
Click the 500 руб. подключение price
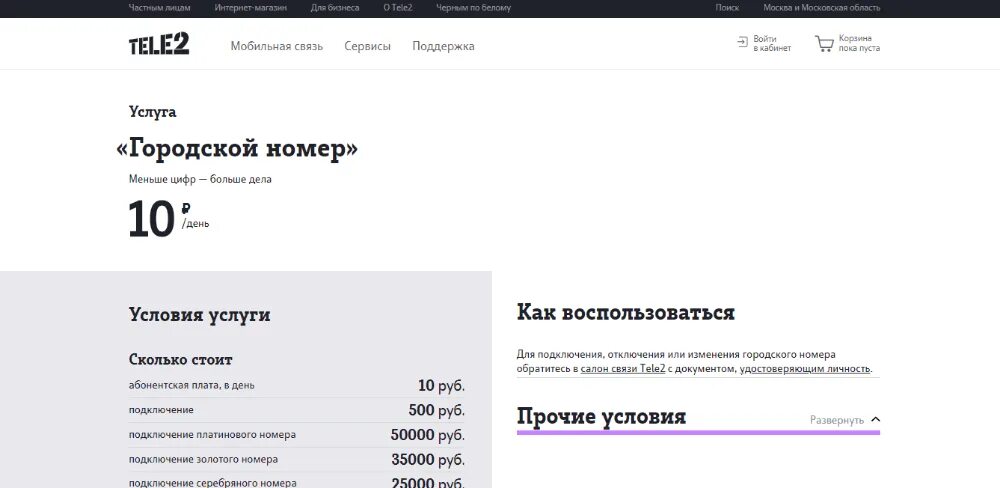pos(437,410)
